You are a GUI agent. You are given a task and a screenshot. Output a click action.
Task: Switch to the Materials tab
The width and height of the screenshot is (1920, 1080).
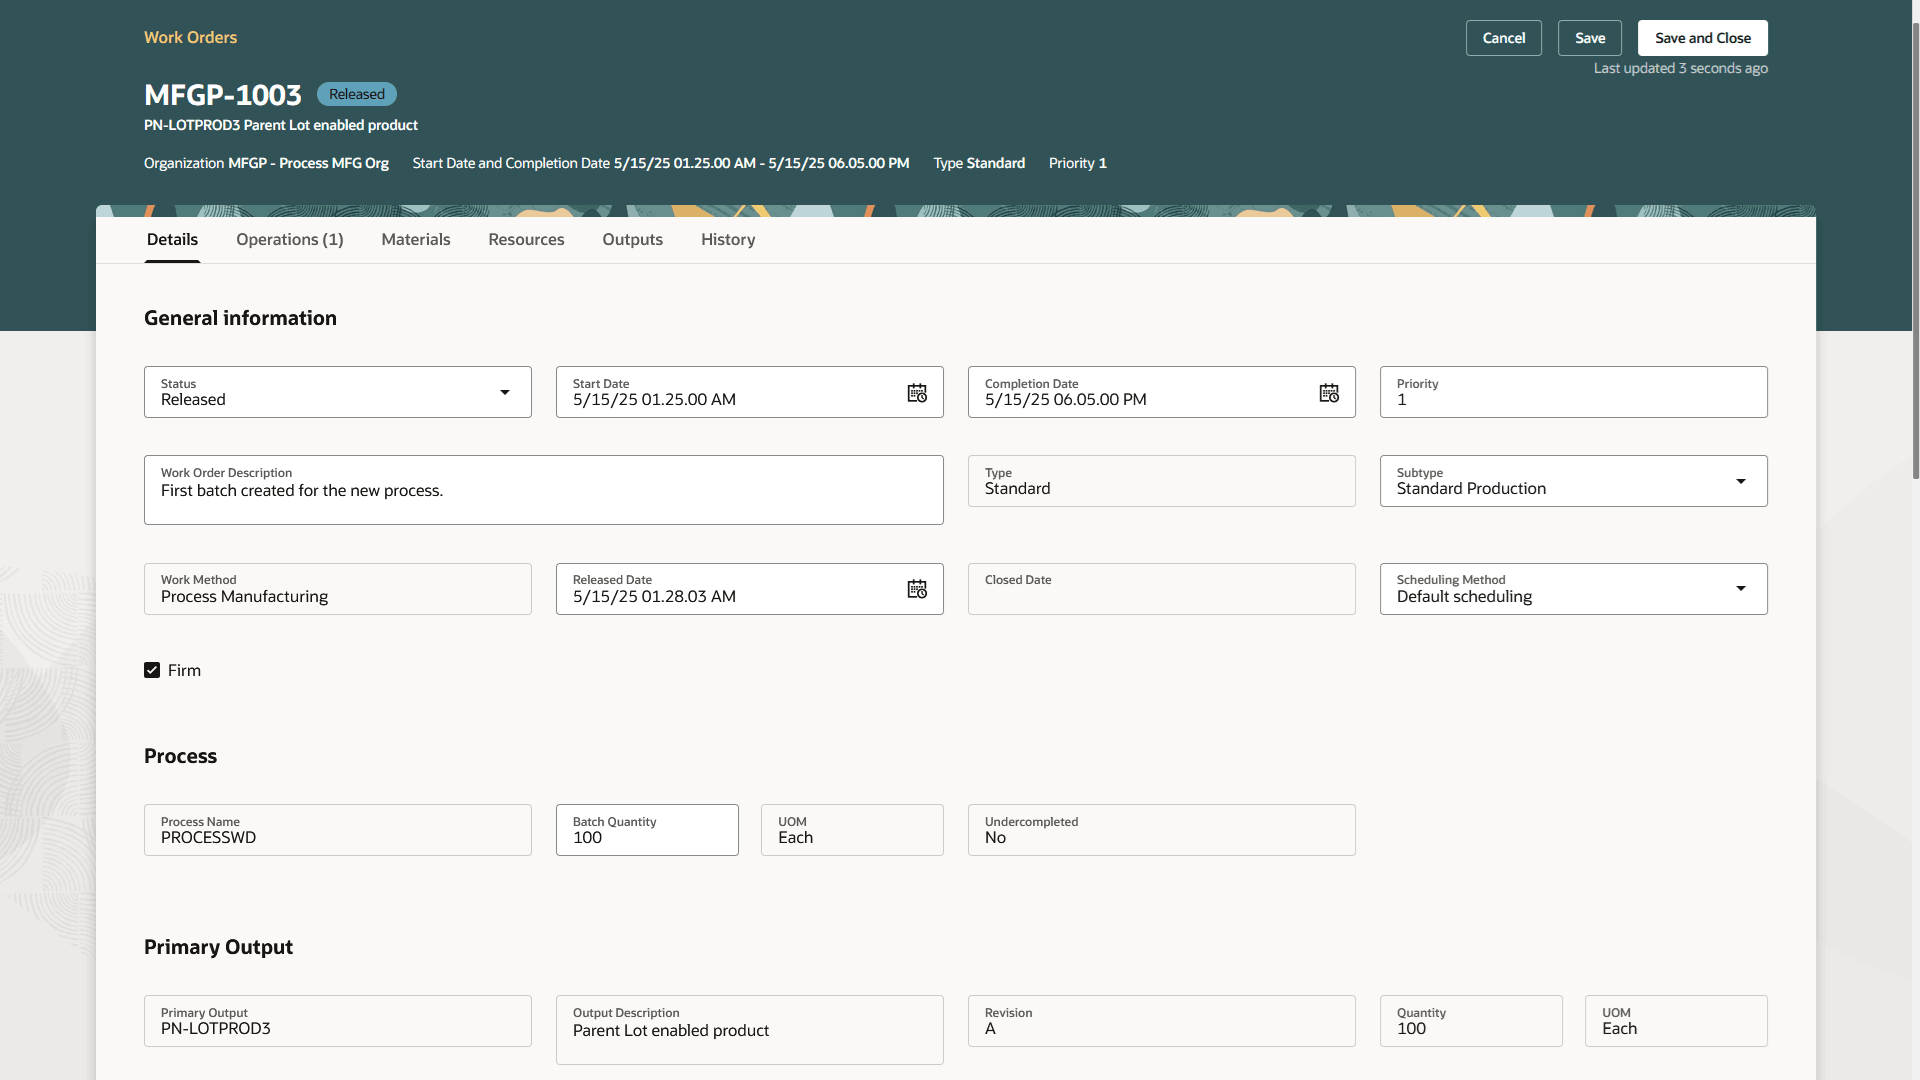[415, 239]
